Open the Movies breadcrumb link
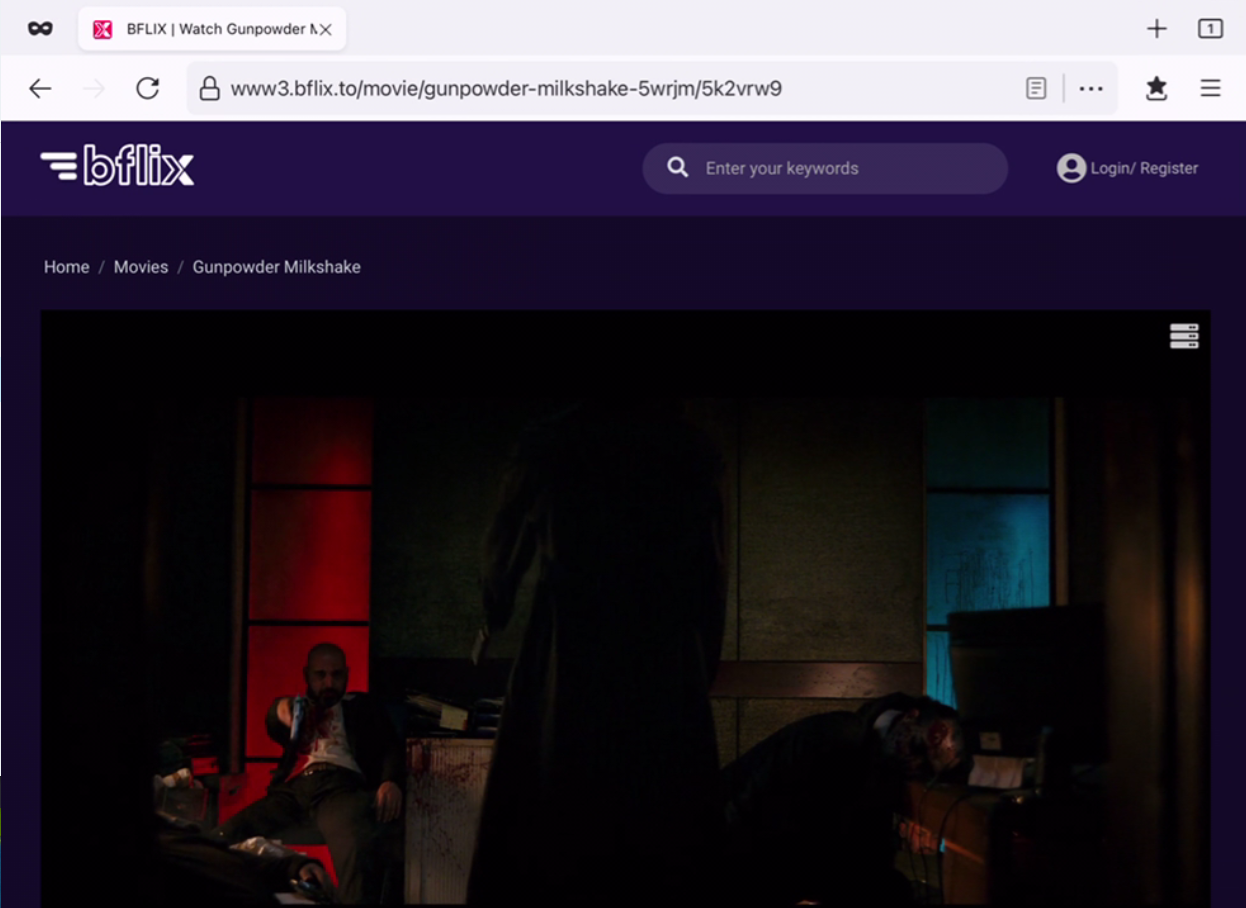This screenshot has width=1246, height=908. click(x=141, y=267)
